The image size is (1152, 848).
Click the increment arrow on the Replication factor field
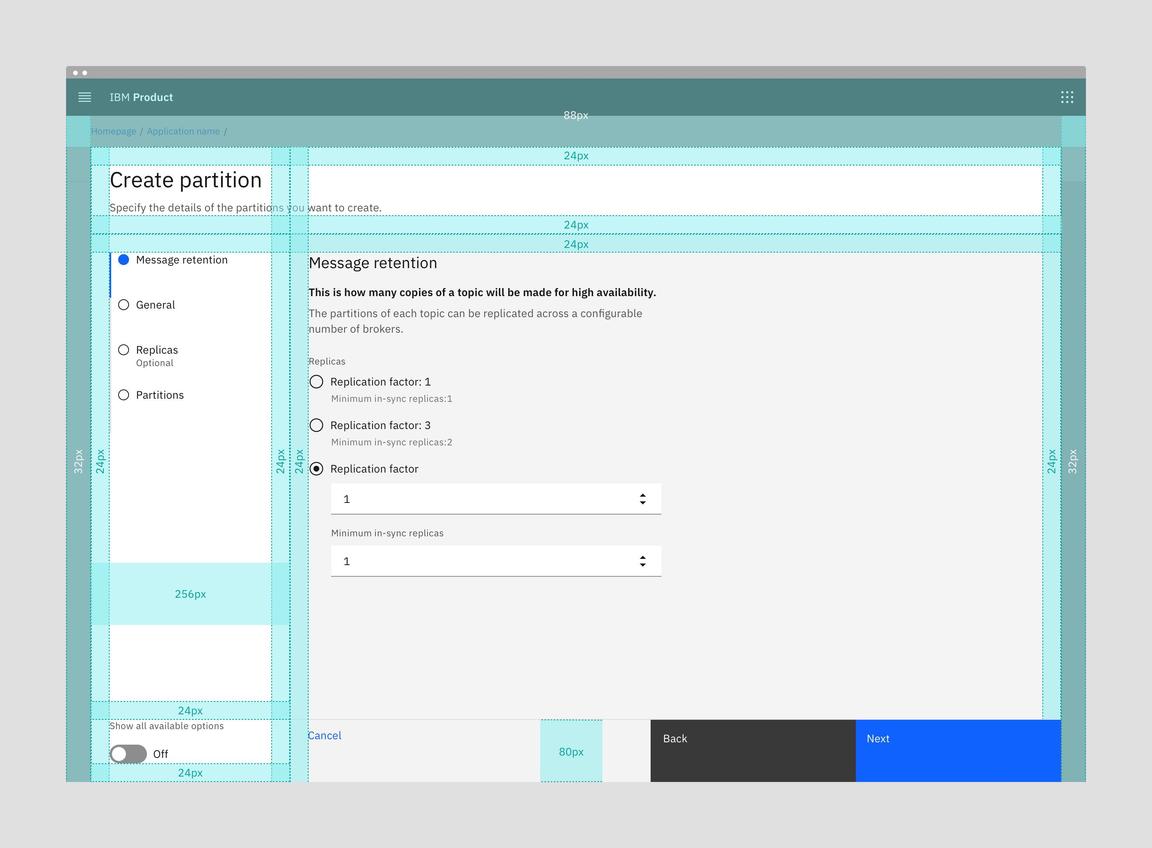[x=642, y=494]
